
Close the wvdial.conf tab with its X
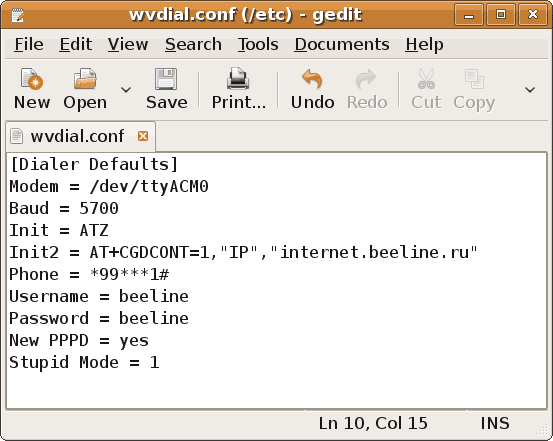pyautogui.click(x=143, y=136)
